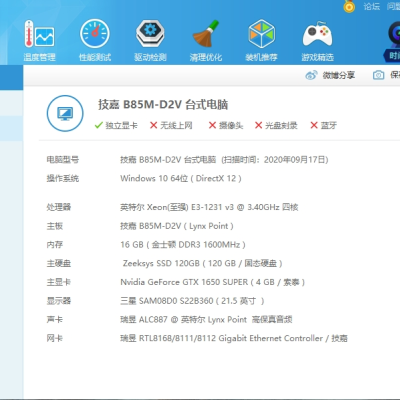Click the RTL8168 Gigabit Ethernet Controller value
400x400 pixels.
pyautogui.click(x=234, y=339)
